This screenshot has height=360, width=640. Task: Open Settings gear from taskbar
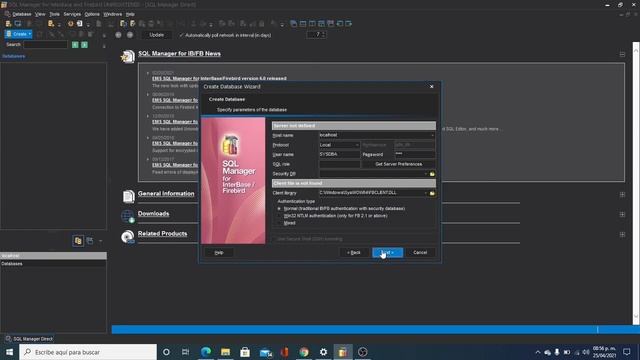[x=323, y=352]
